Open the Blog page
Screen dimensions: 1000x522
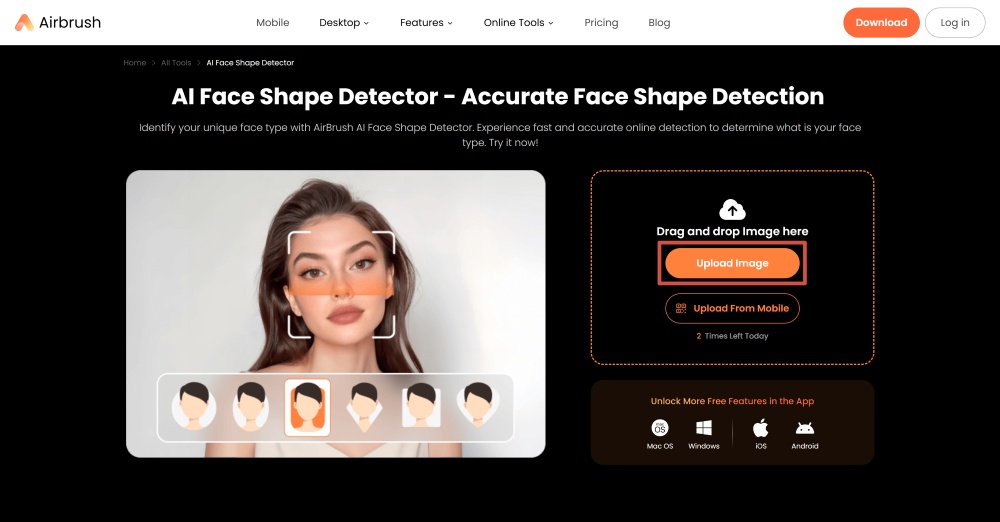pyautogui.click(x=659, y=22)
